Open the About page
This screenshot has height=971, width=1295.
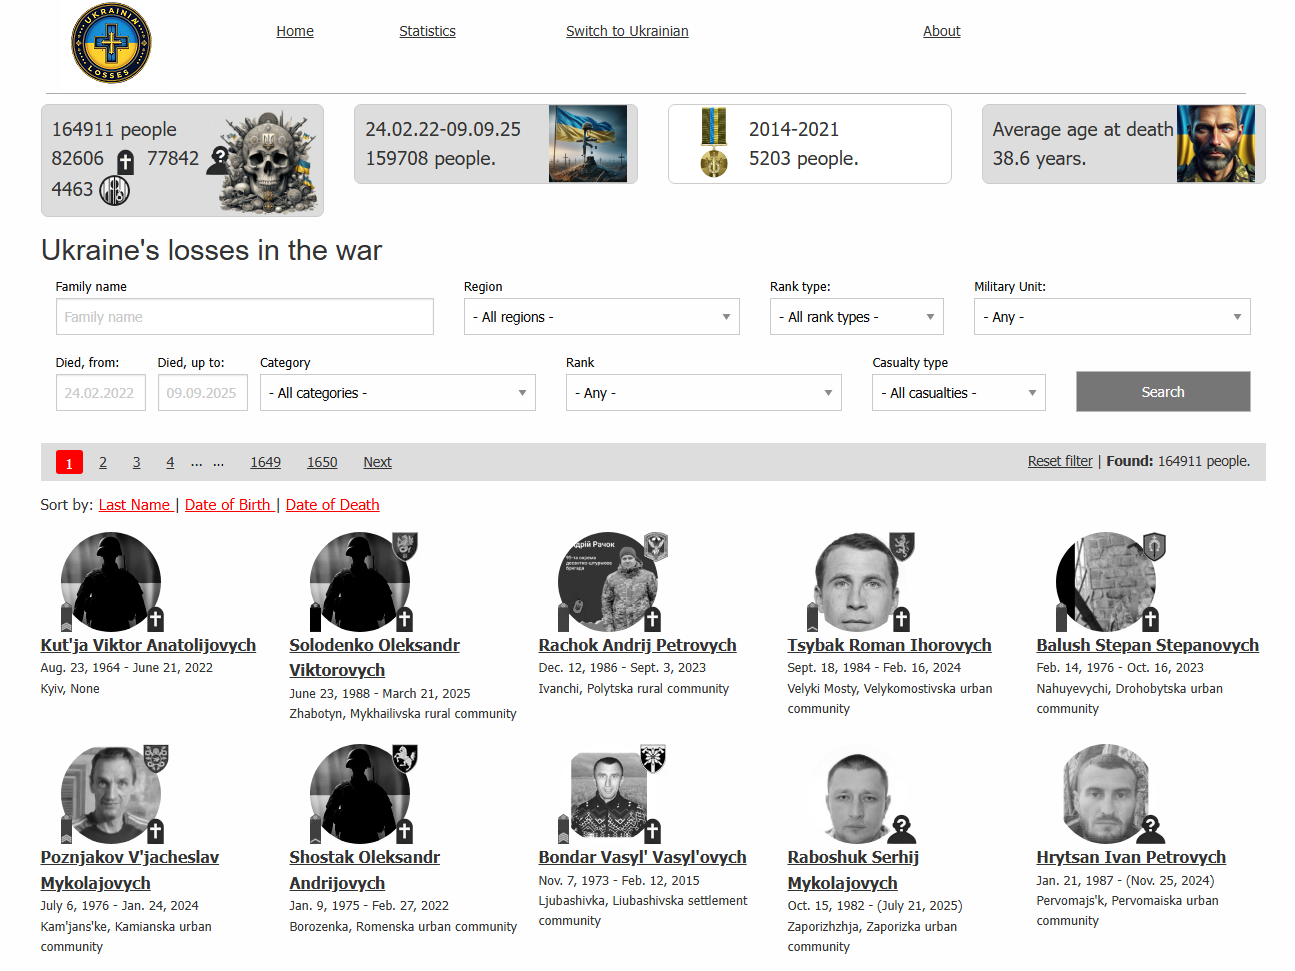[942, 31]
